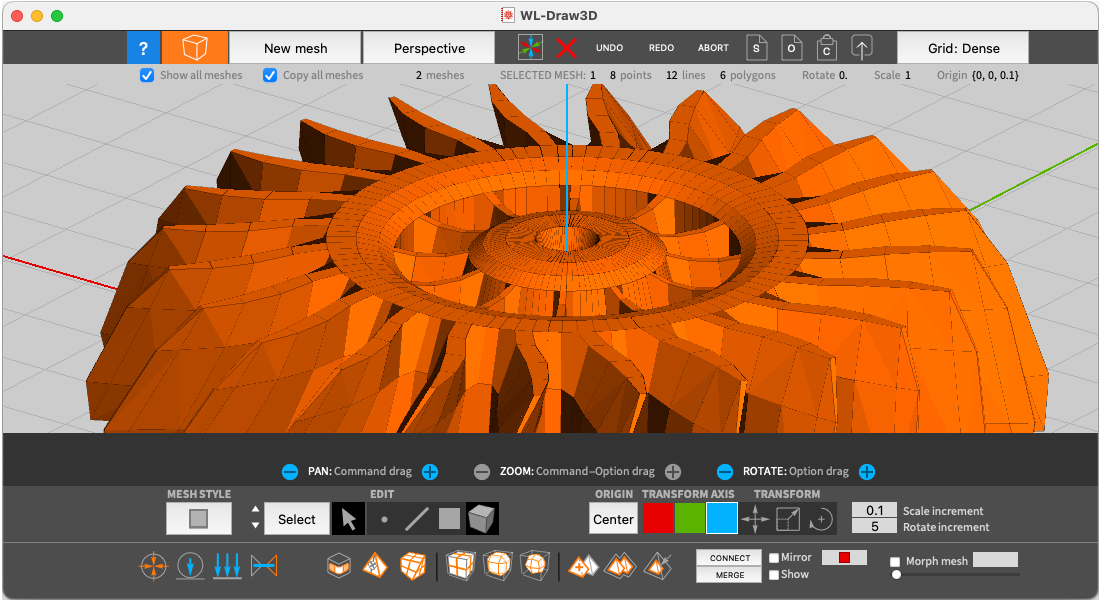
Task: Click the ABORT toolbar item
Action: pos(713,48)
